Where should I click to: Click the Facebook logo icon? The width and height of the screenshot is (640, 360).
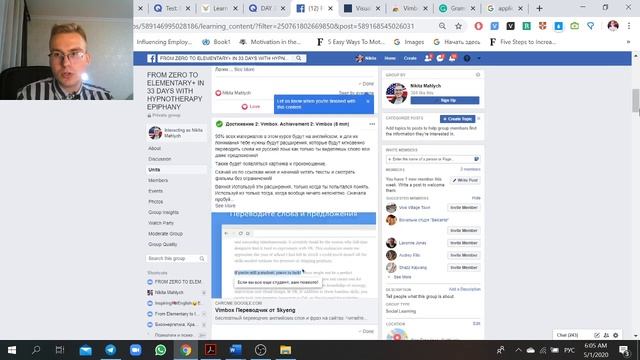pos(151,58)
